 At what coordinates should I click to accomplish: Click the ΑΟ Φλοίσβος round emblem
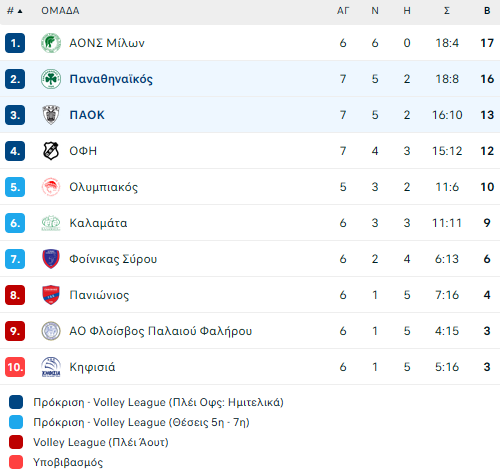click(51, 331)
